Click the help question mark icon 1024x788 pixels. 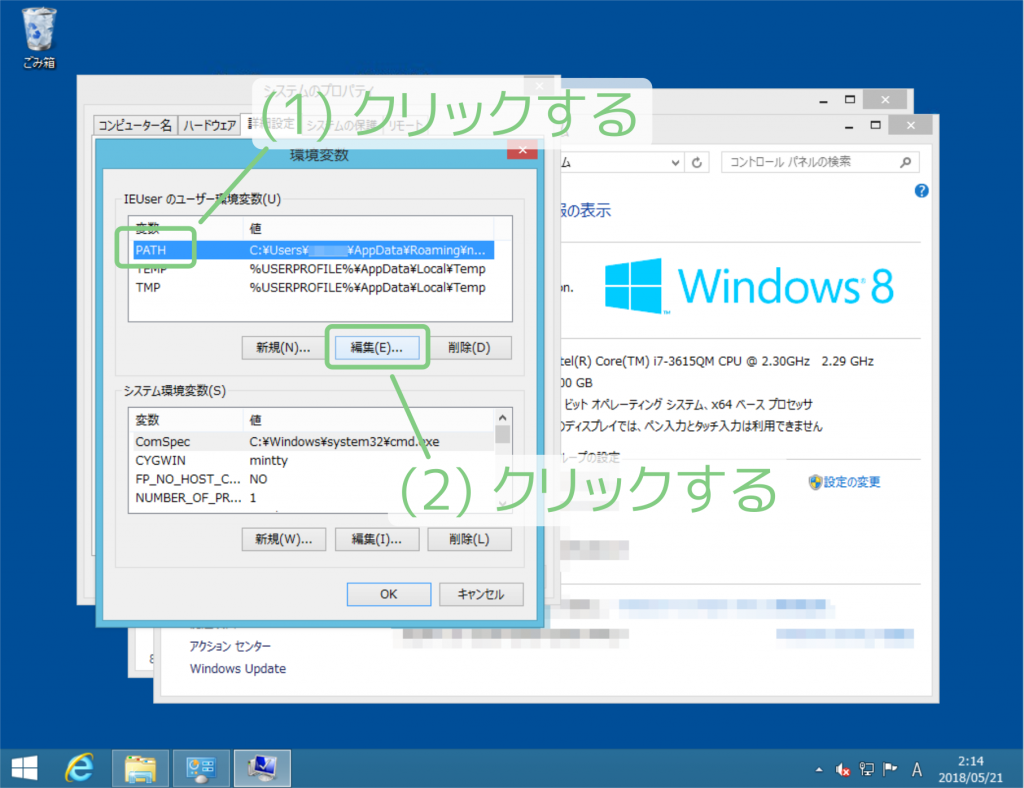tap(921, 191)
